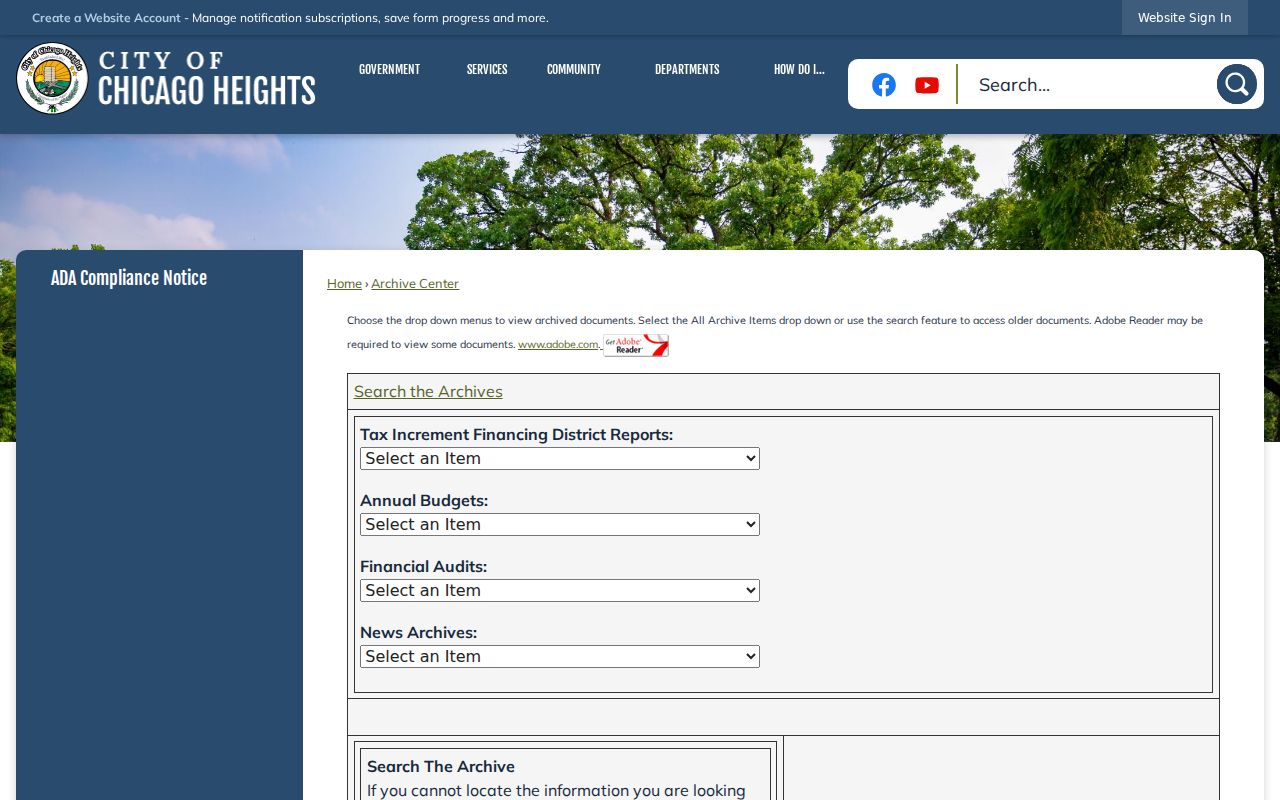Screen dimensions: 1280x800
Task: Click the Annual Budgets label
Action: tap(424, 501)
